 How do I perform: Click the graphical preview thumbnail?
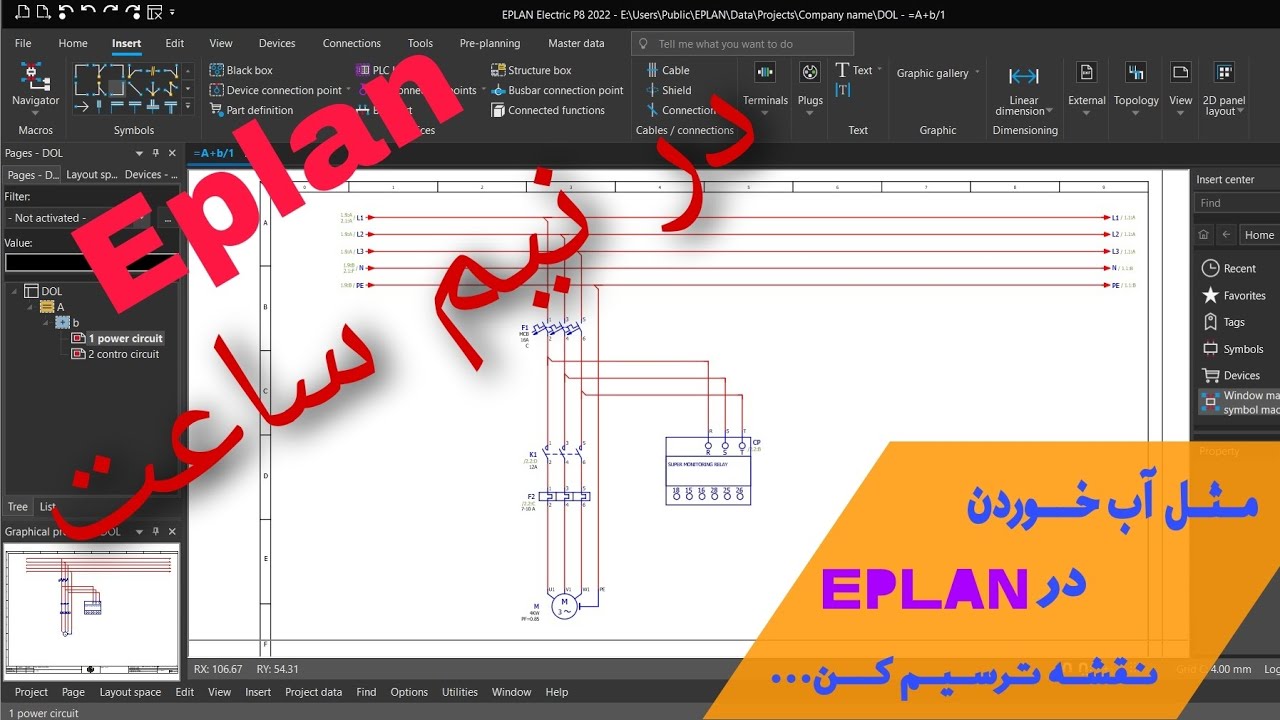pos(91,610)
